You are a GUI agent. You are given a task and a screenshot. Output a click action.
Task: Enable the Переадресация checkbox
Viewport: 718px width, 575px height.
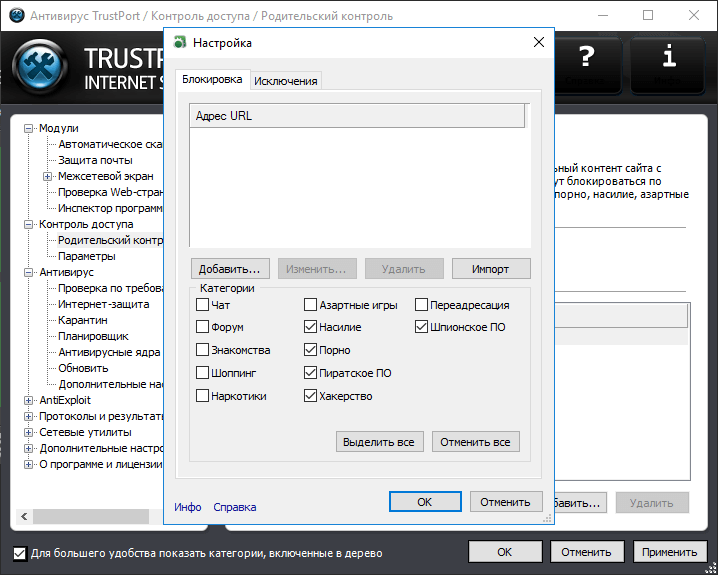[x=421, y=304]
